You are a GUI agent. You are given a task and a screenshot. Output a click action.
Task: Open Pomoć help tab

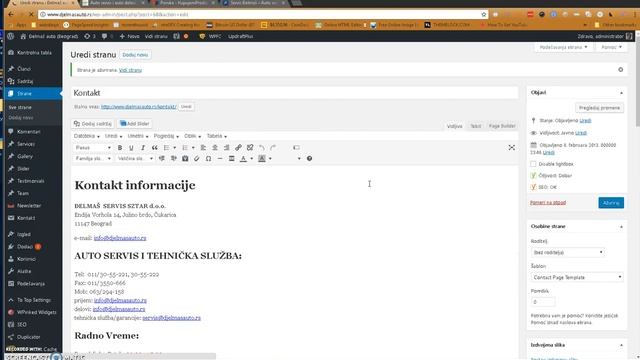tap(611, 47)
